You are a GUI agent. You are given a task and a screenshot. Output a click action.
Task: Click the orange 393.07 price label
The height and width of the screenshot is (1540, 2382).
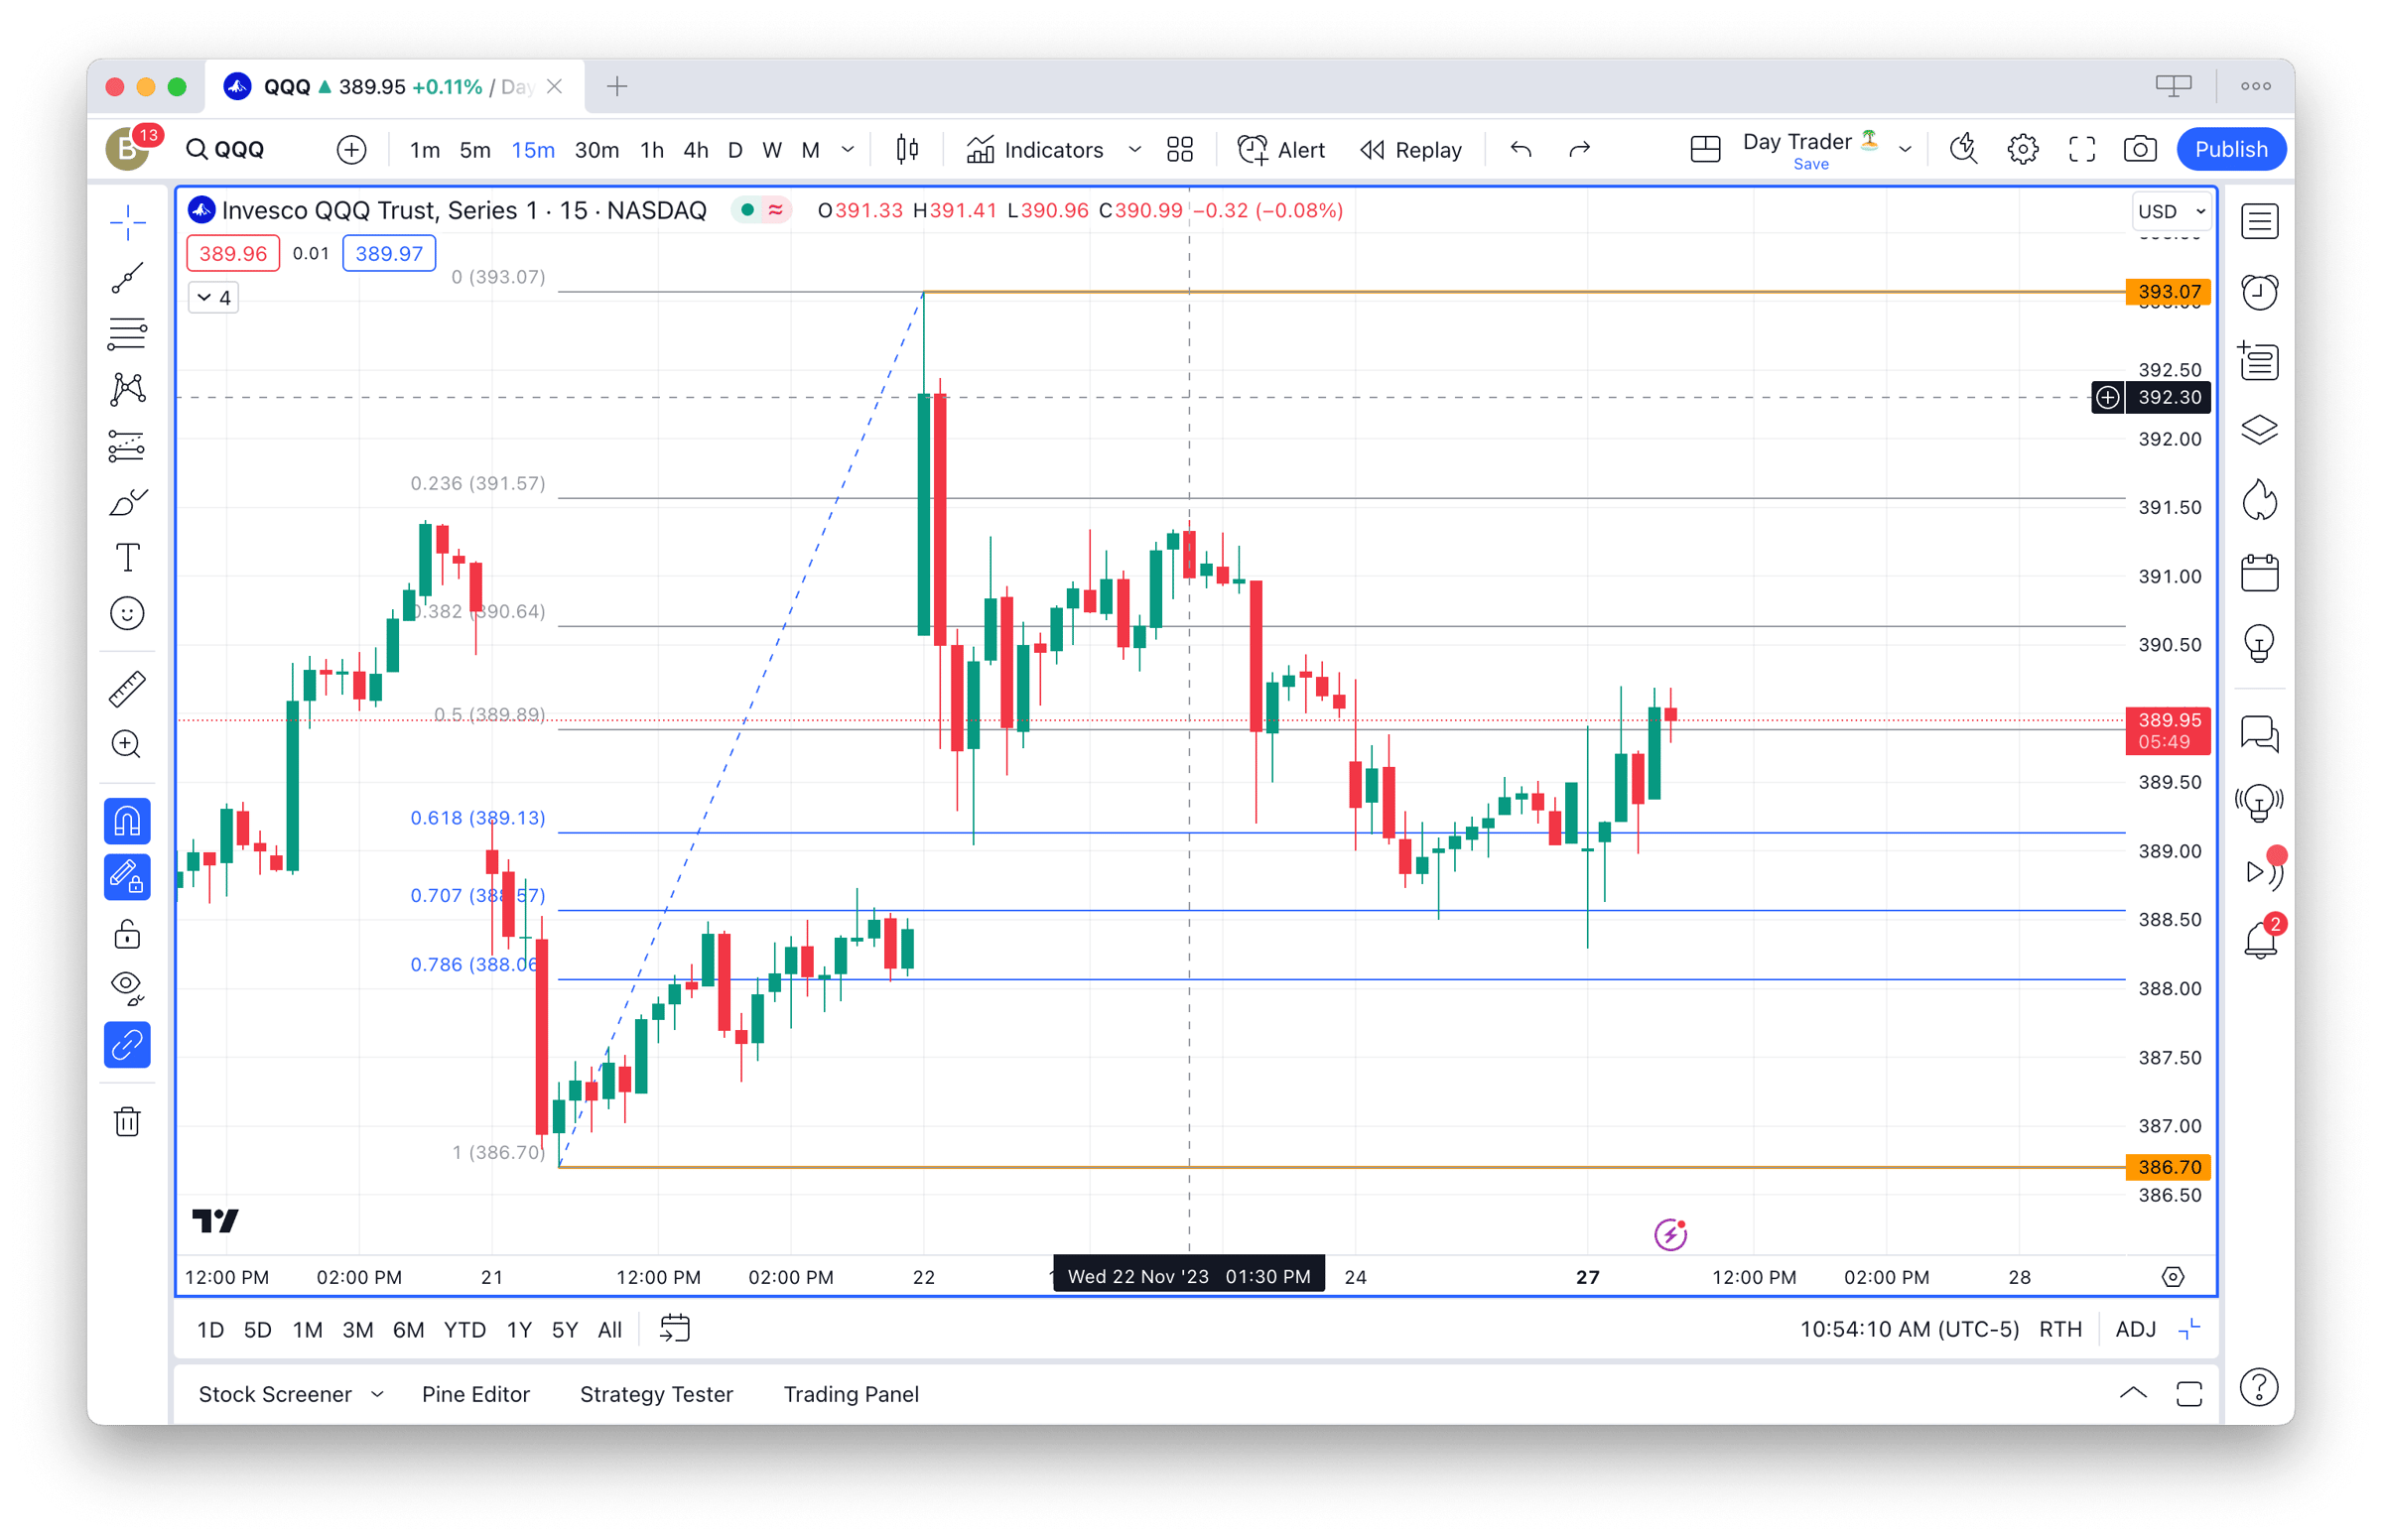[2167, 292]
